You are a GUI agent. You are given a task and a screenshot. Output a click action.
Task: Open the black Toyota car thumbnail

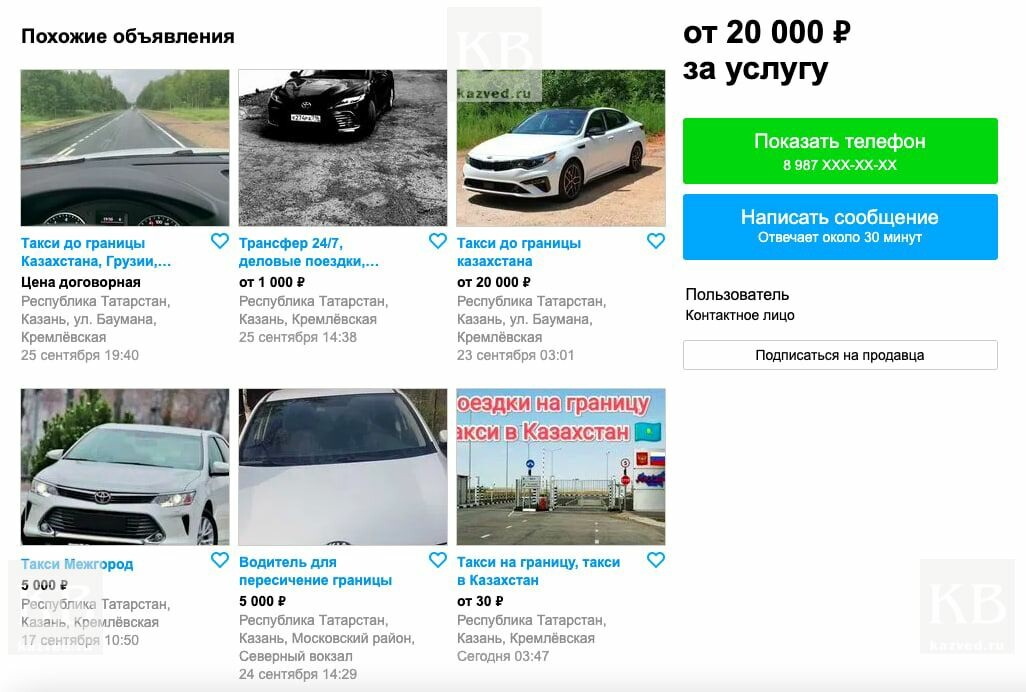pyautogui.click(x=343, y=148)
